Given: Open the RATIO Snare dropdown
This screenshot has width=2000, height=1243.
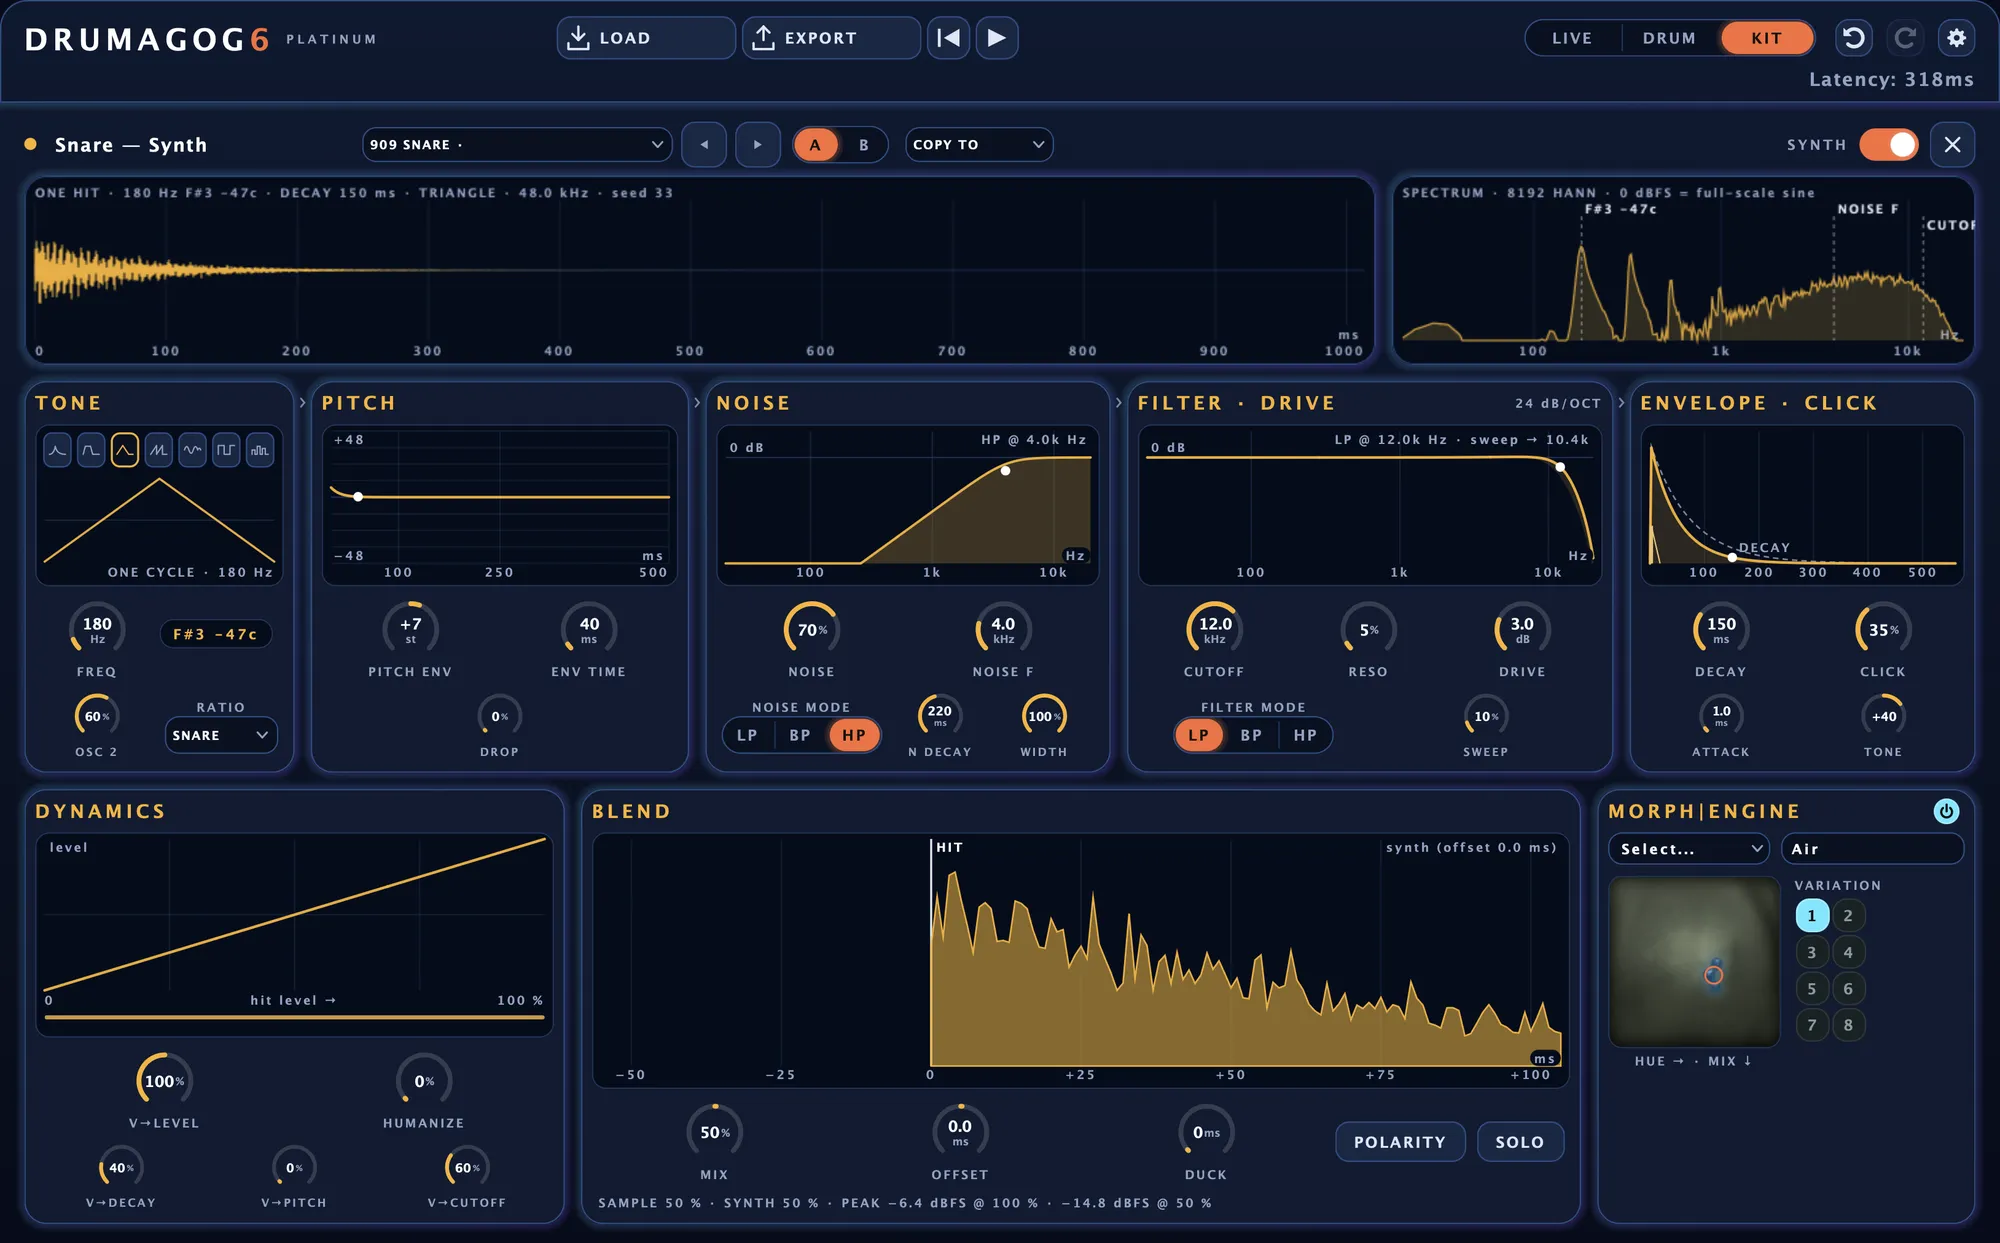Looking at the screenshot, I should tap(221, 735).
